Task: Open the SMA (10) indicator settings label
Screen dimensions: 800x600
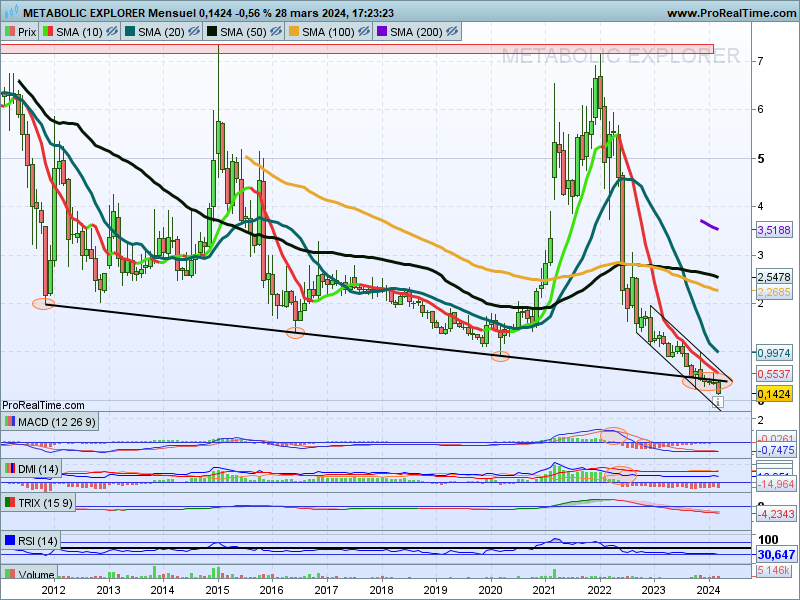Action: tap(79, 32)
